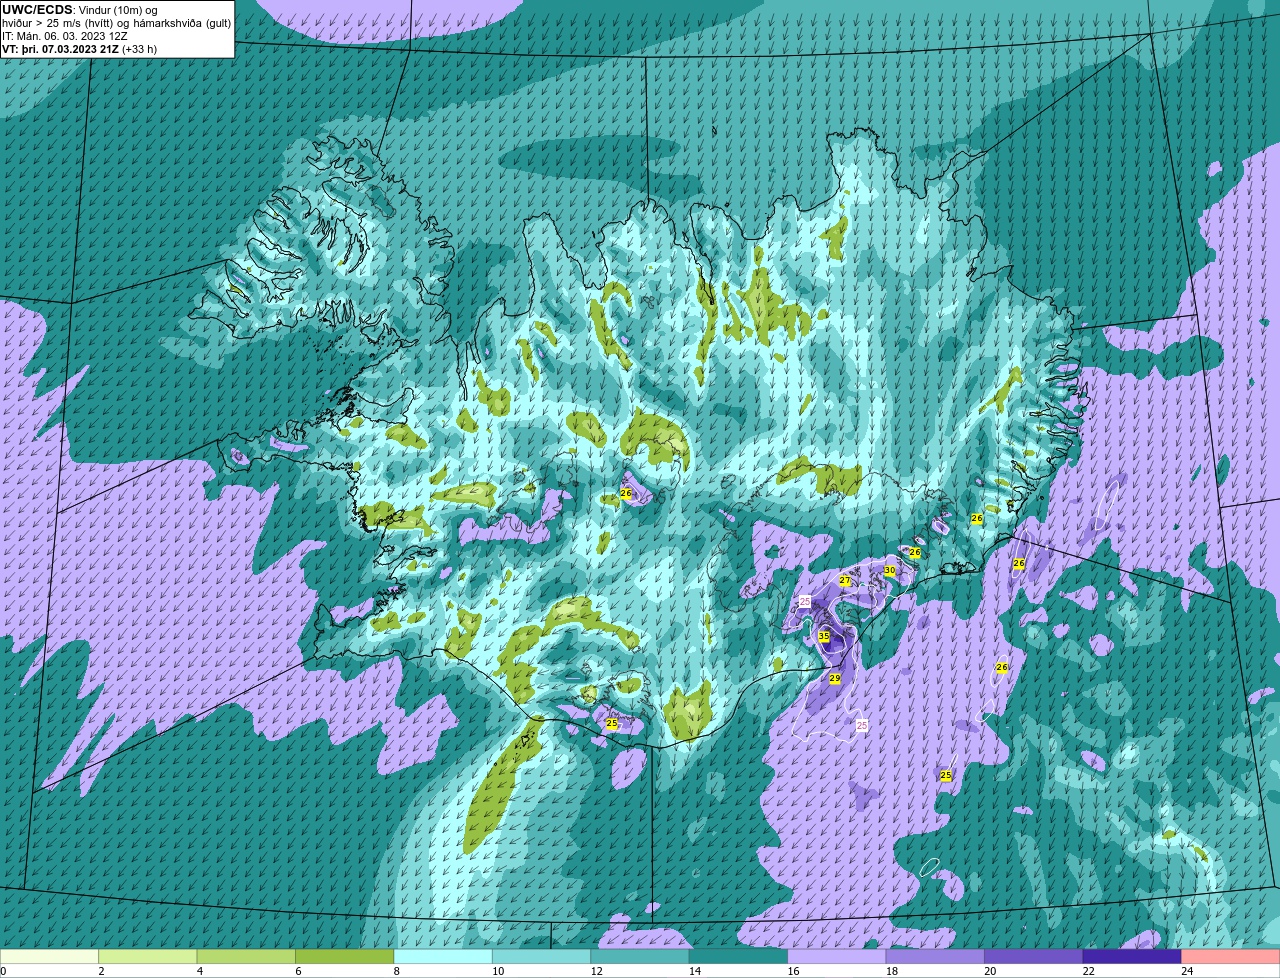Select the 8–10 m/s pale cyan legend swatch
This screenshot has width=1280, height=978.
pos(443,957)
